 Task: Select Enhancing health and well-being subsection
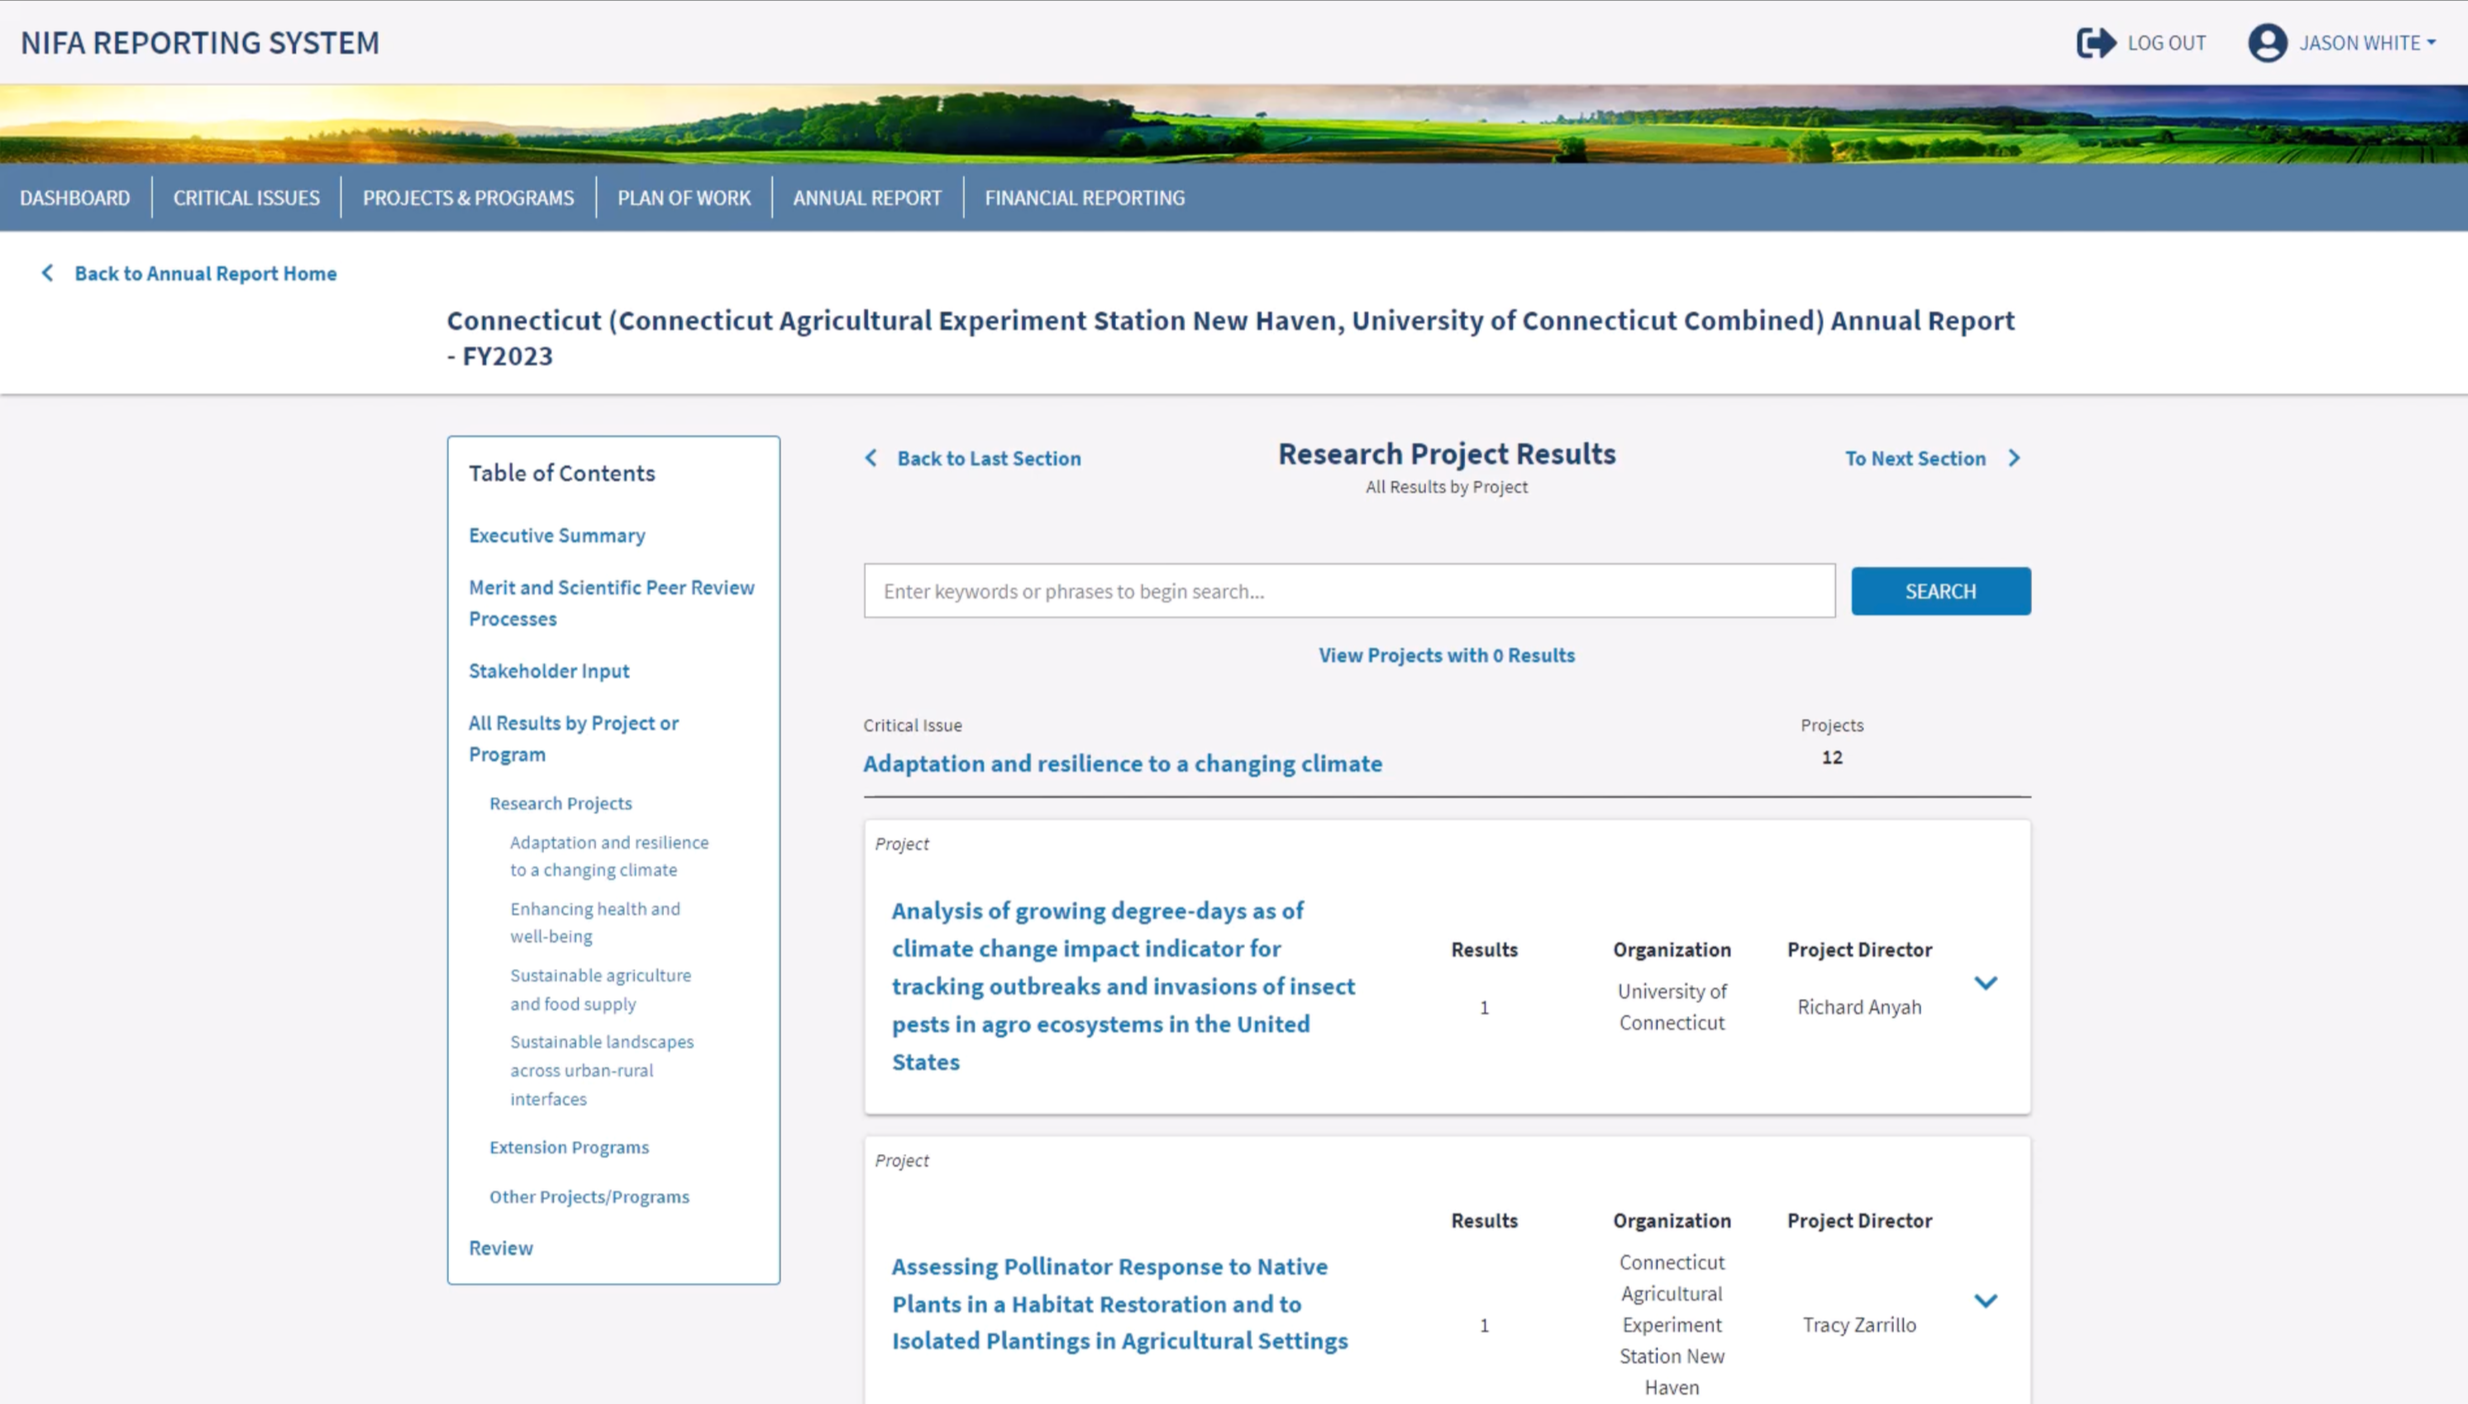594,922
